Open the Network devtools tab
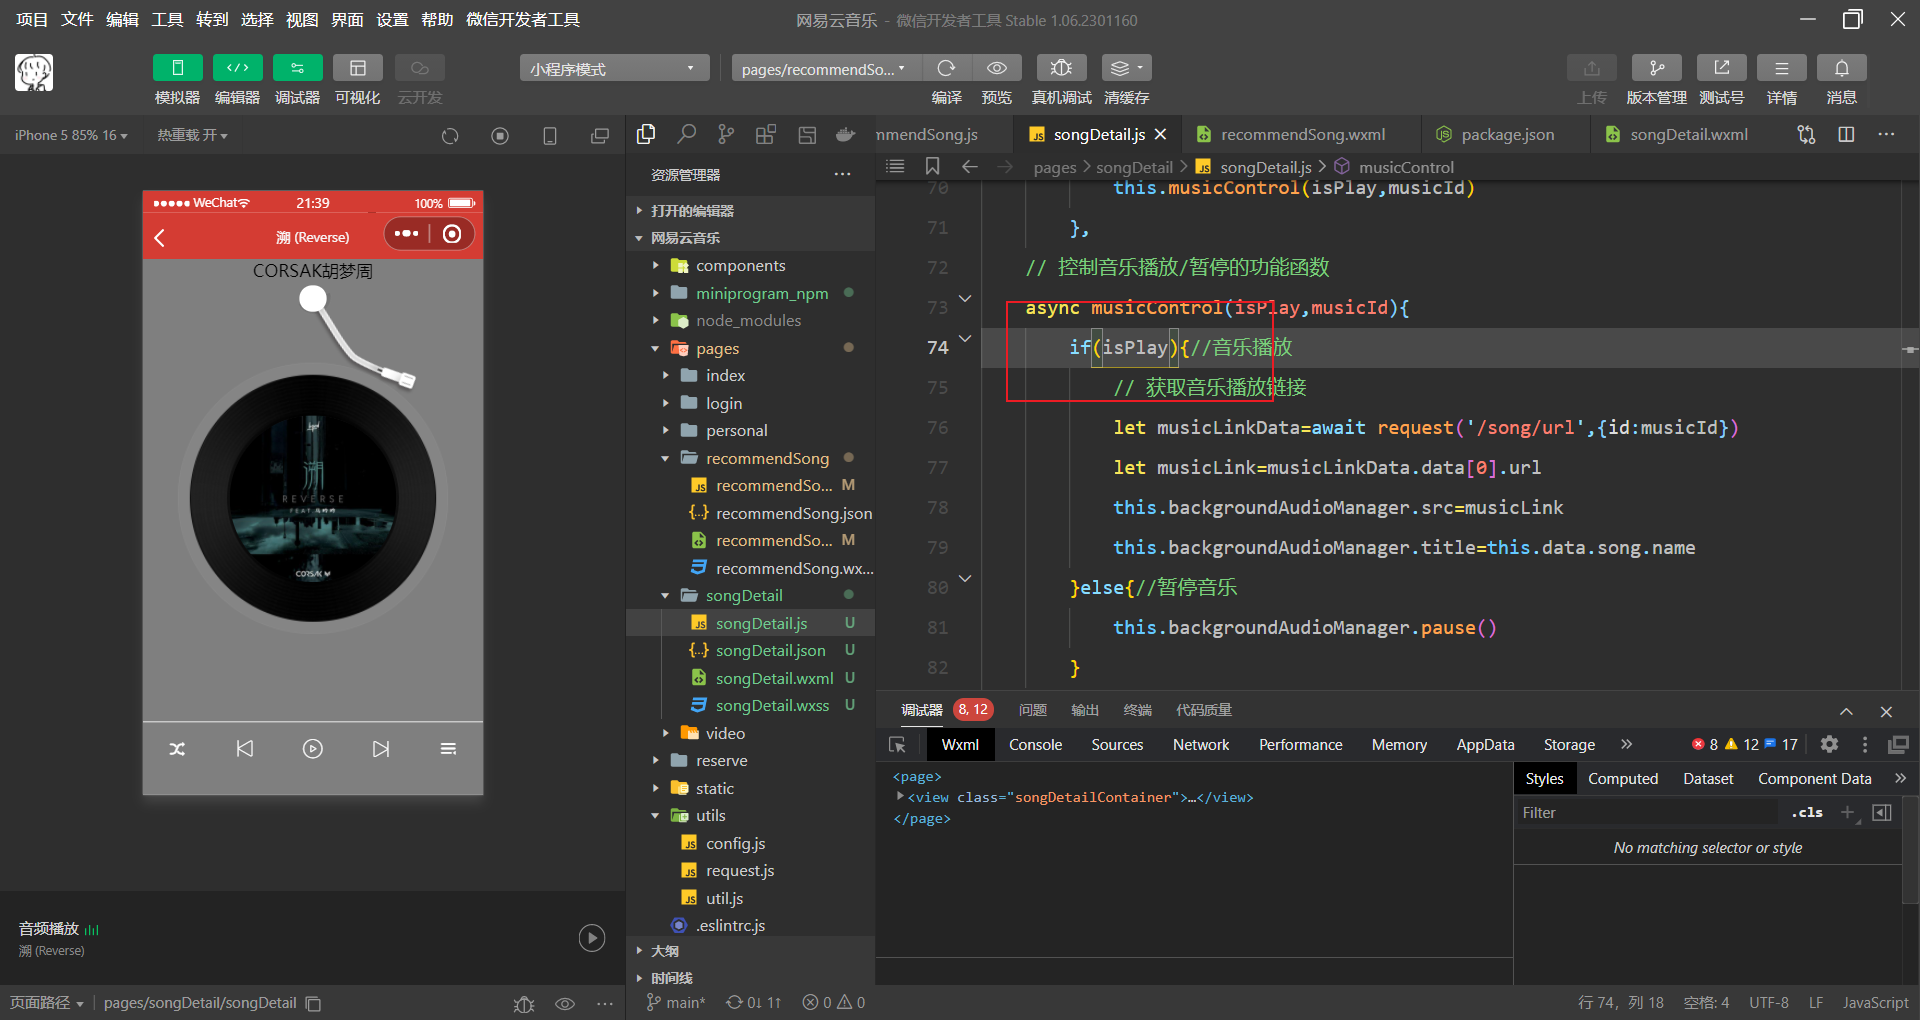 pos(1201,744)
